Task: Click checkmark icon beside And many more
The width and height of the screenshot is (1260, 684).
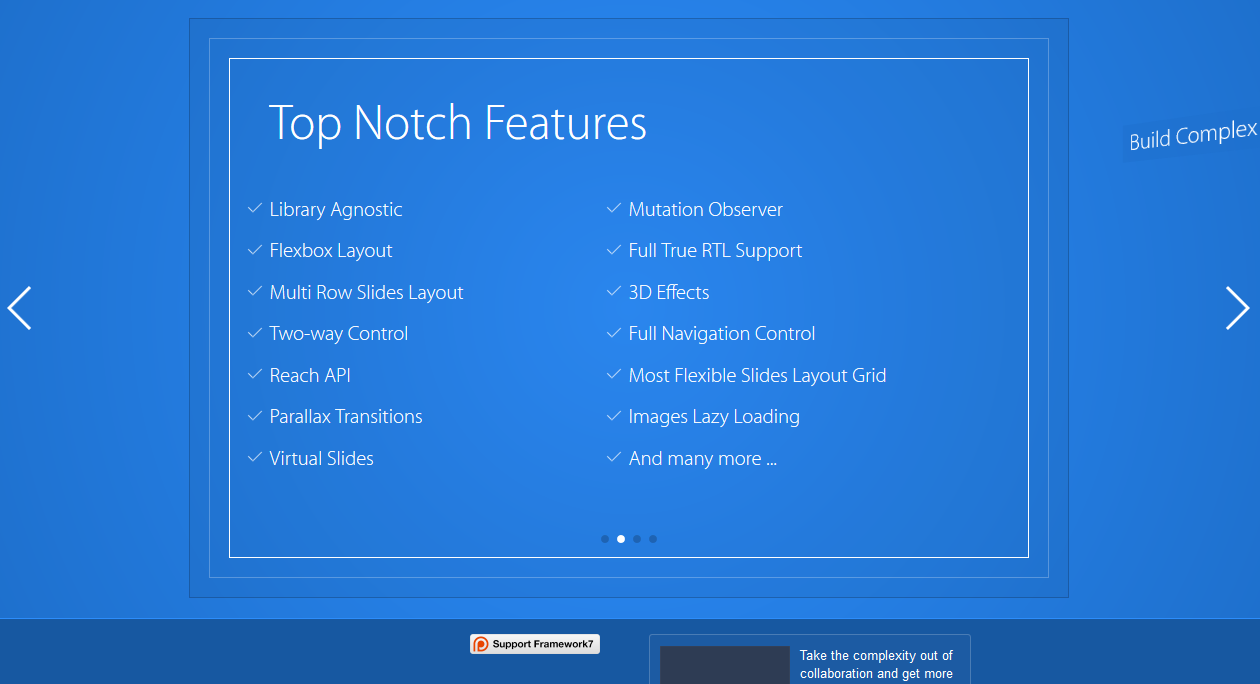Action: [x=614, y=457]
